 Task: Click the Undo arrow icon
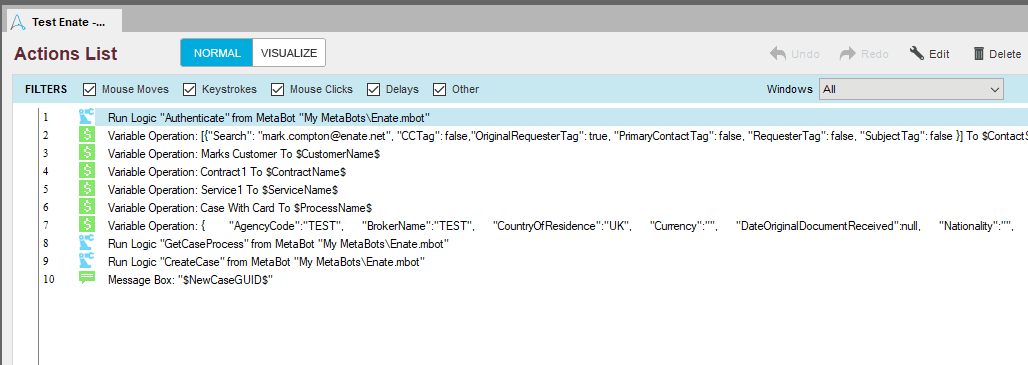[778, 54]
